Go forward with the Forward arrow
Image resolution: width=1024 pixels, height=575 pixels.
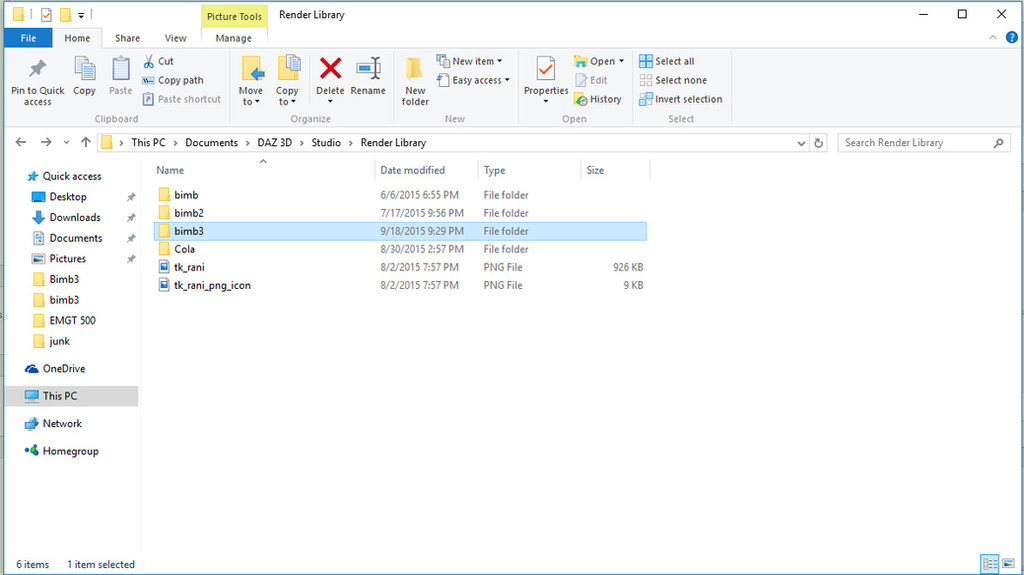point(46,142)
